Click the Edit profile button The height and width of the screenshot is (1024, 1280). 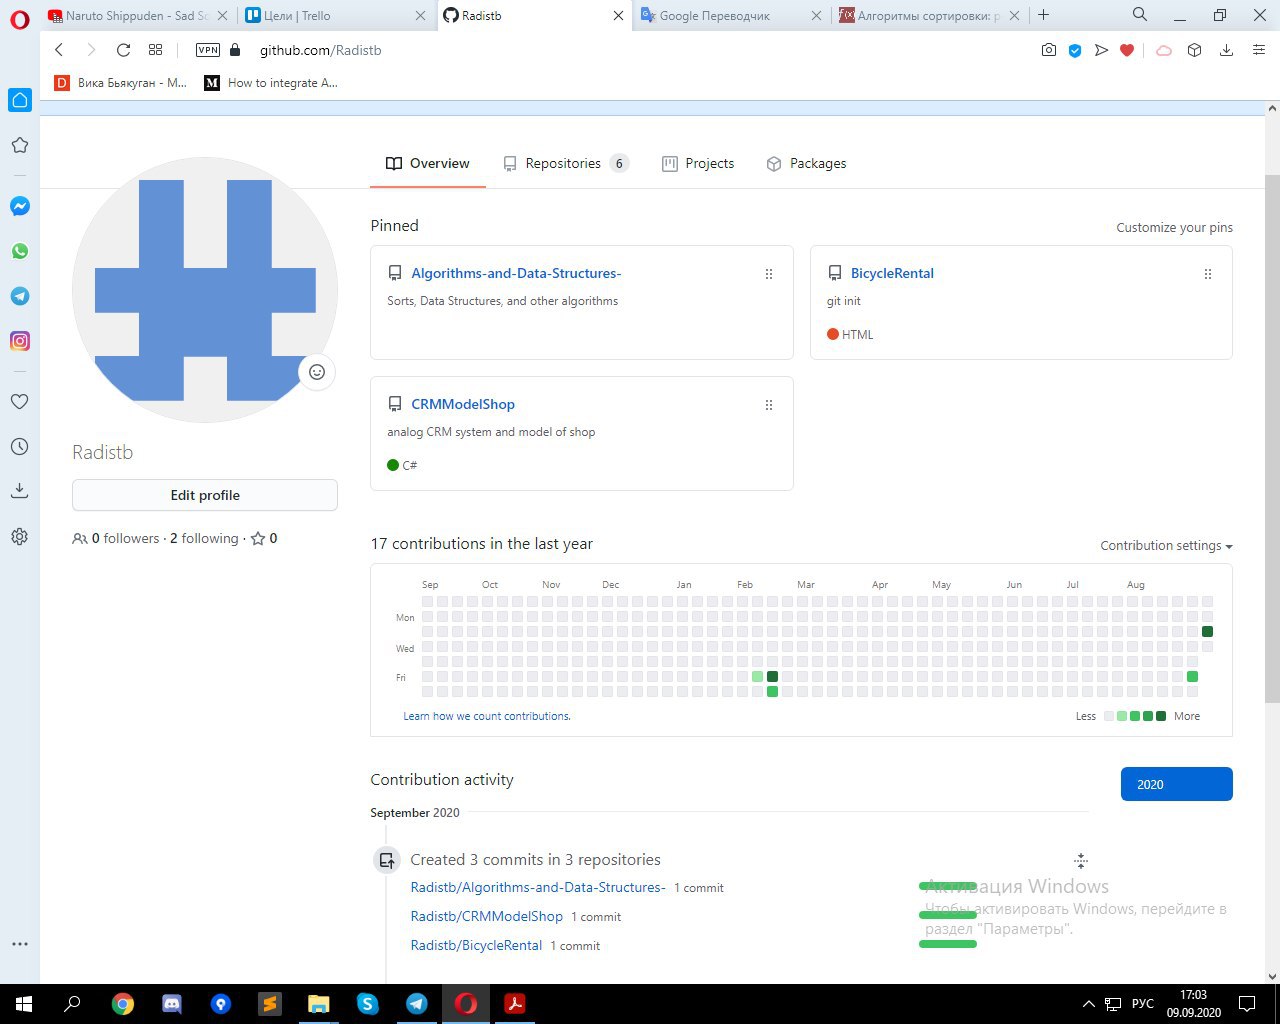pyautogui.click(x=205, y=495)
